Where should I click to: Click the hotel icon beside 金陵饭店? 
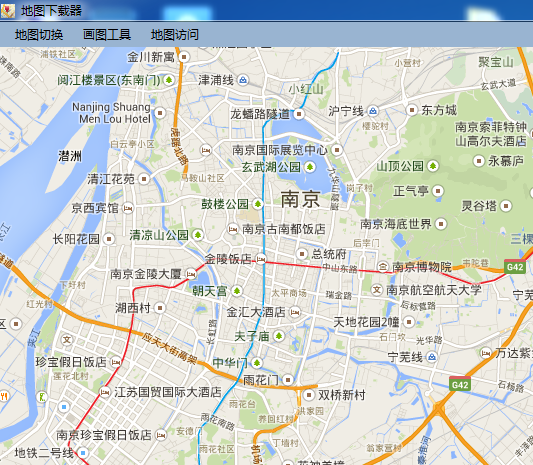point(261,259)
